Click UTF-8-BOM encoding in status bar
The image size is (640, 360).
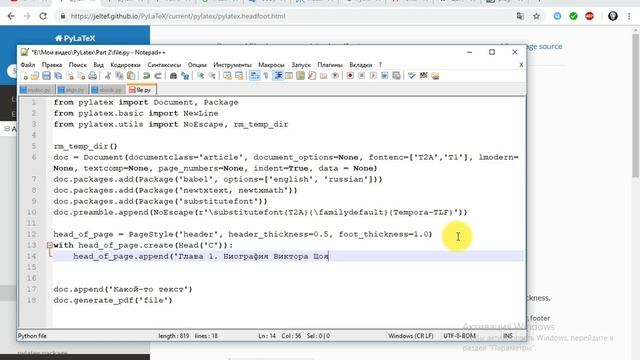pyautogui.click(x=459, y=336)
